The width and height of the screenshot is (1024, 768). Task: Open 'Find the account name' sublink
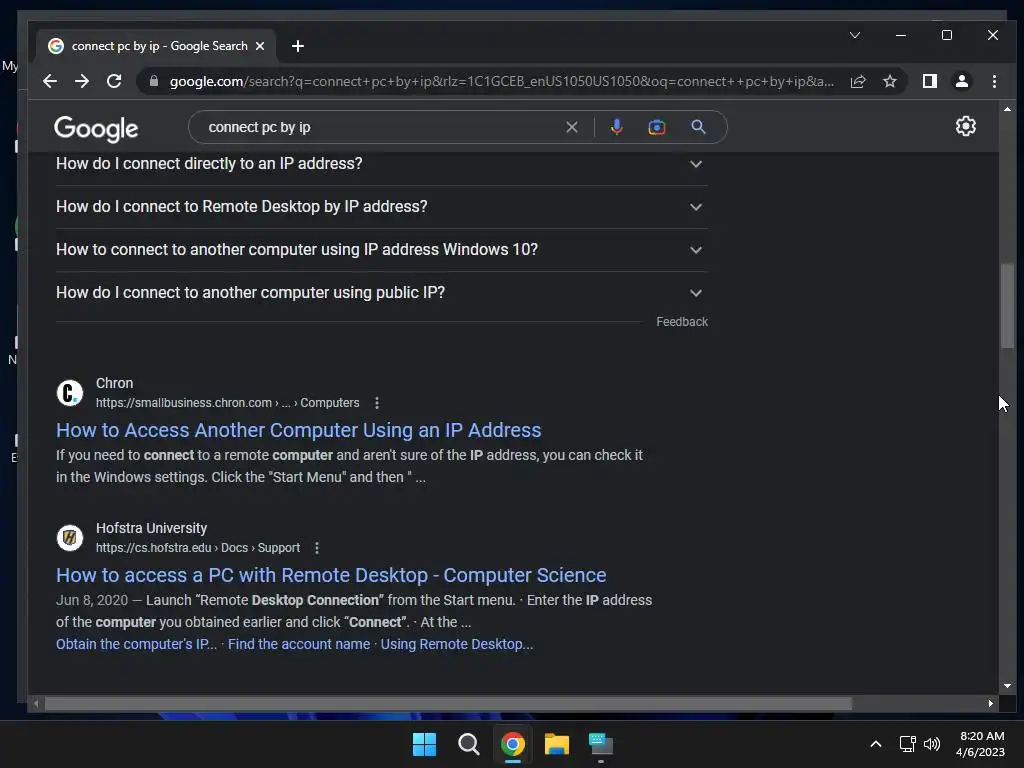299,645
